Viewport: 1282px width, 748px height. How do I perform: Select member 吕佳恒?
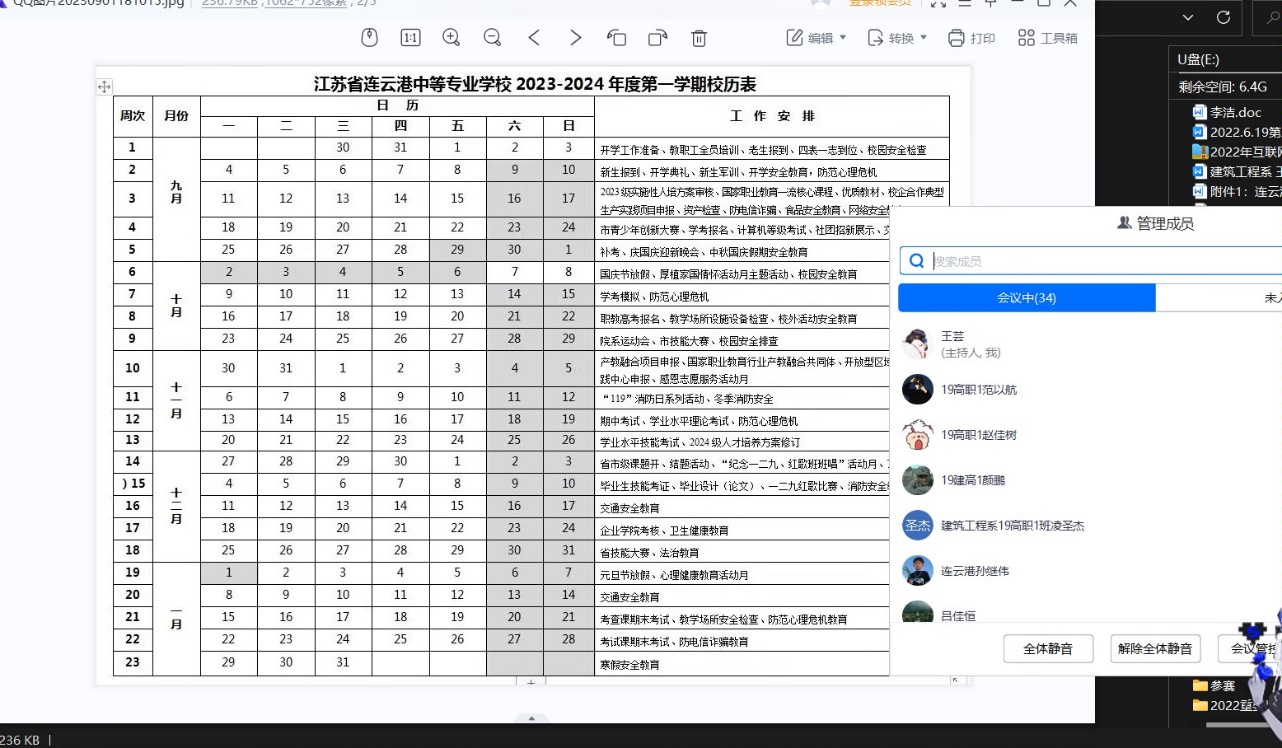tap(1090, 612)
